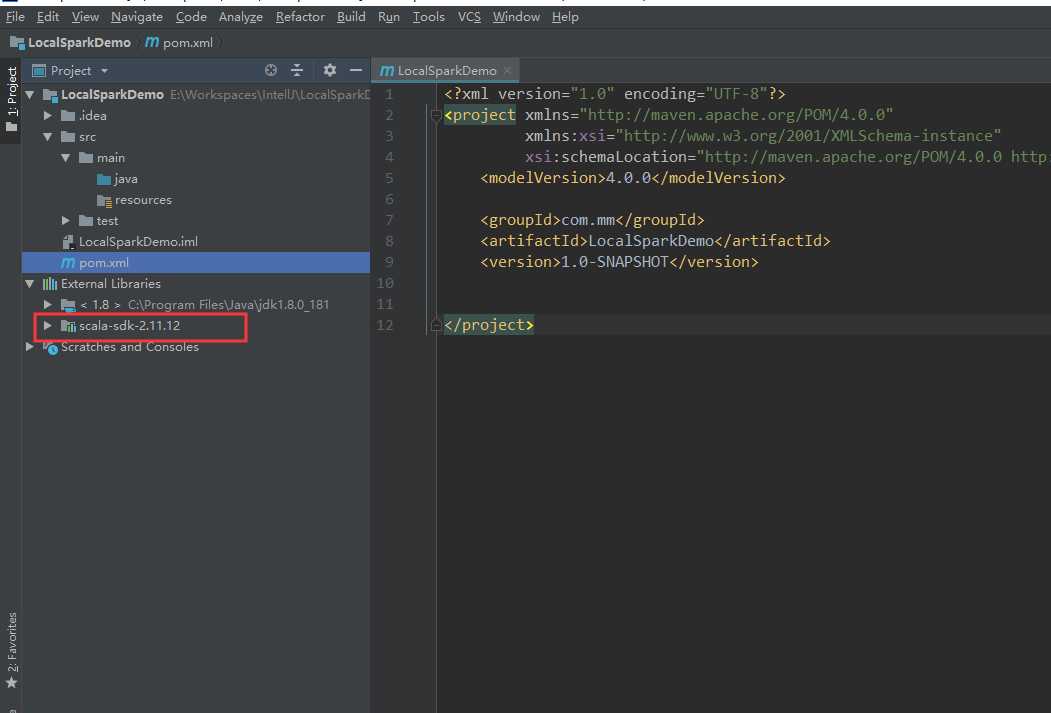Open the Run menu
The image size is (1051, 713).
point(389,17)
